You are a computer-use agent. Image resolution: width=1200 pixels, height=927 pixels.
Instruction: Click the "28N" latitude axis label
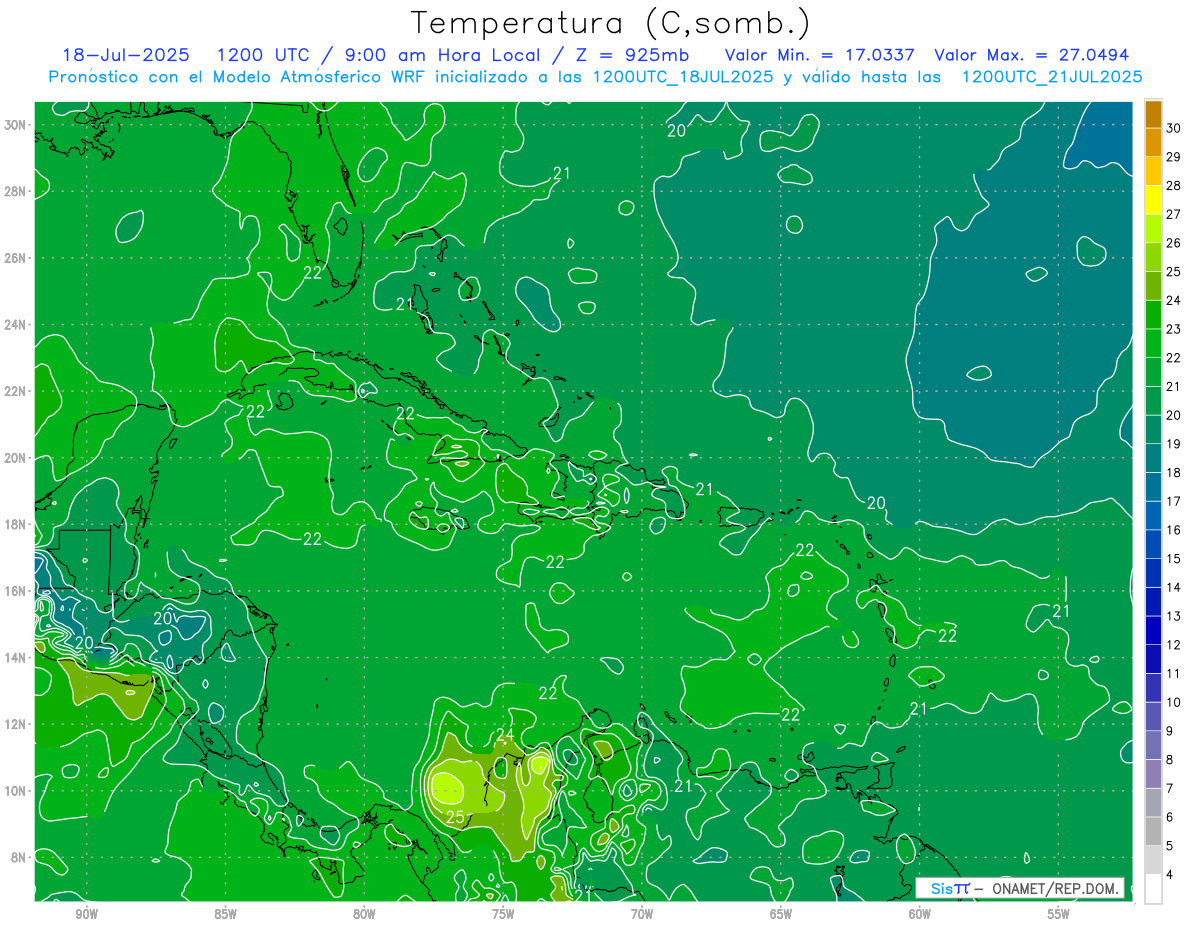[x=15, y=191]
